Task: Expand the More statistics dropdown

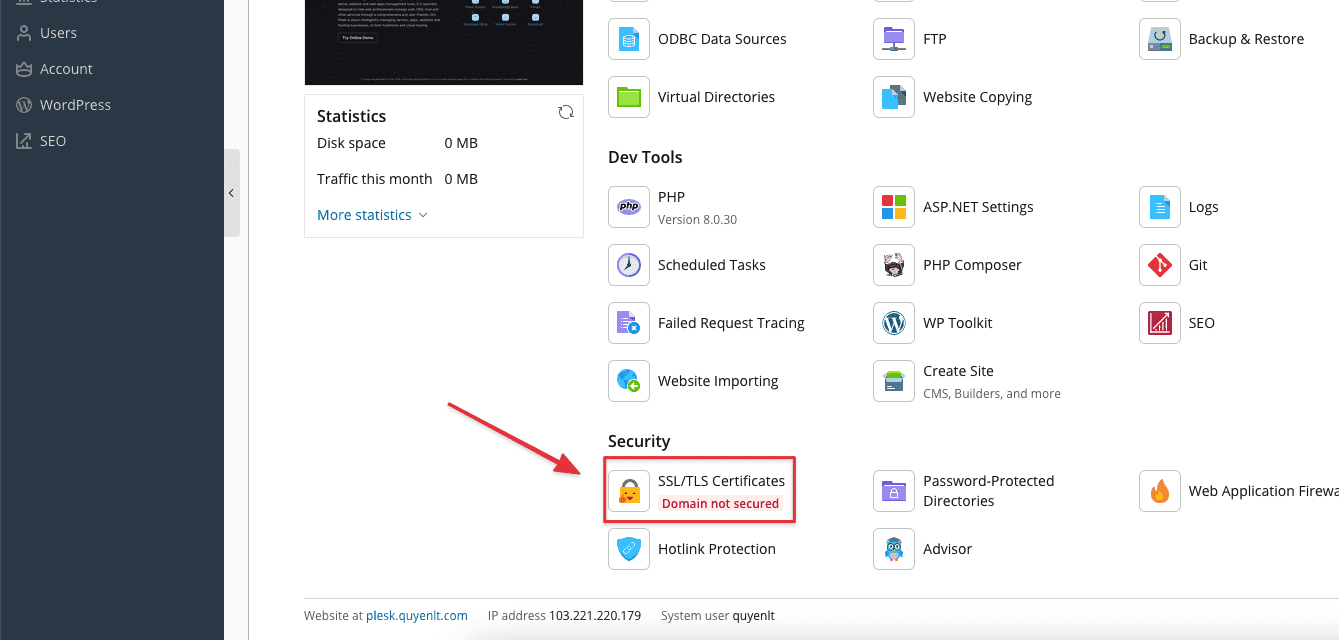Action: pos(372,215)
